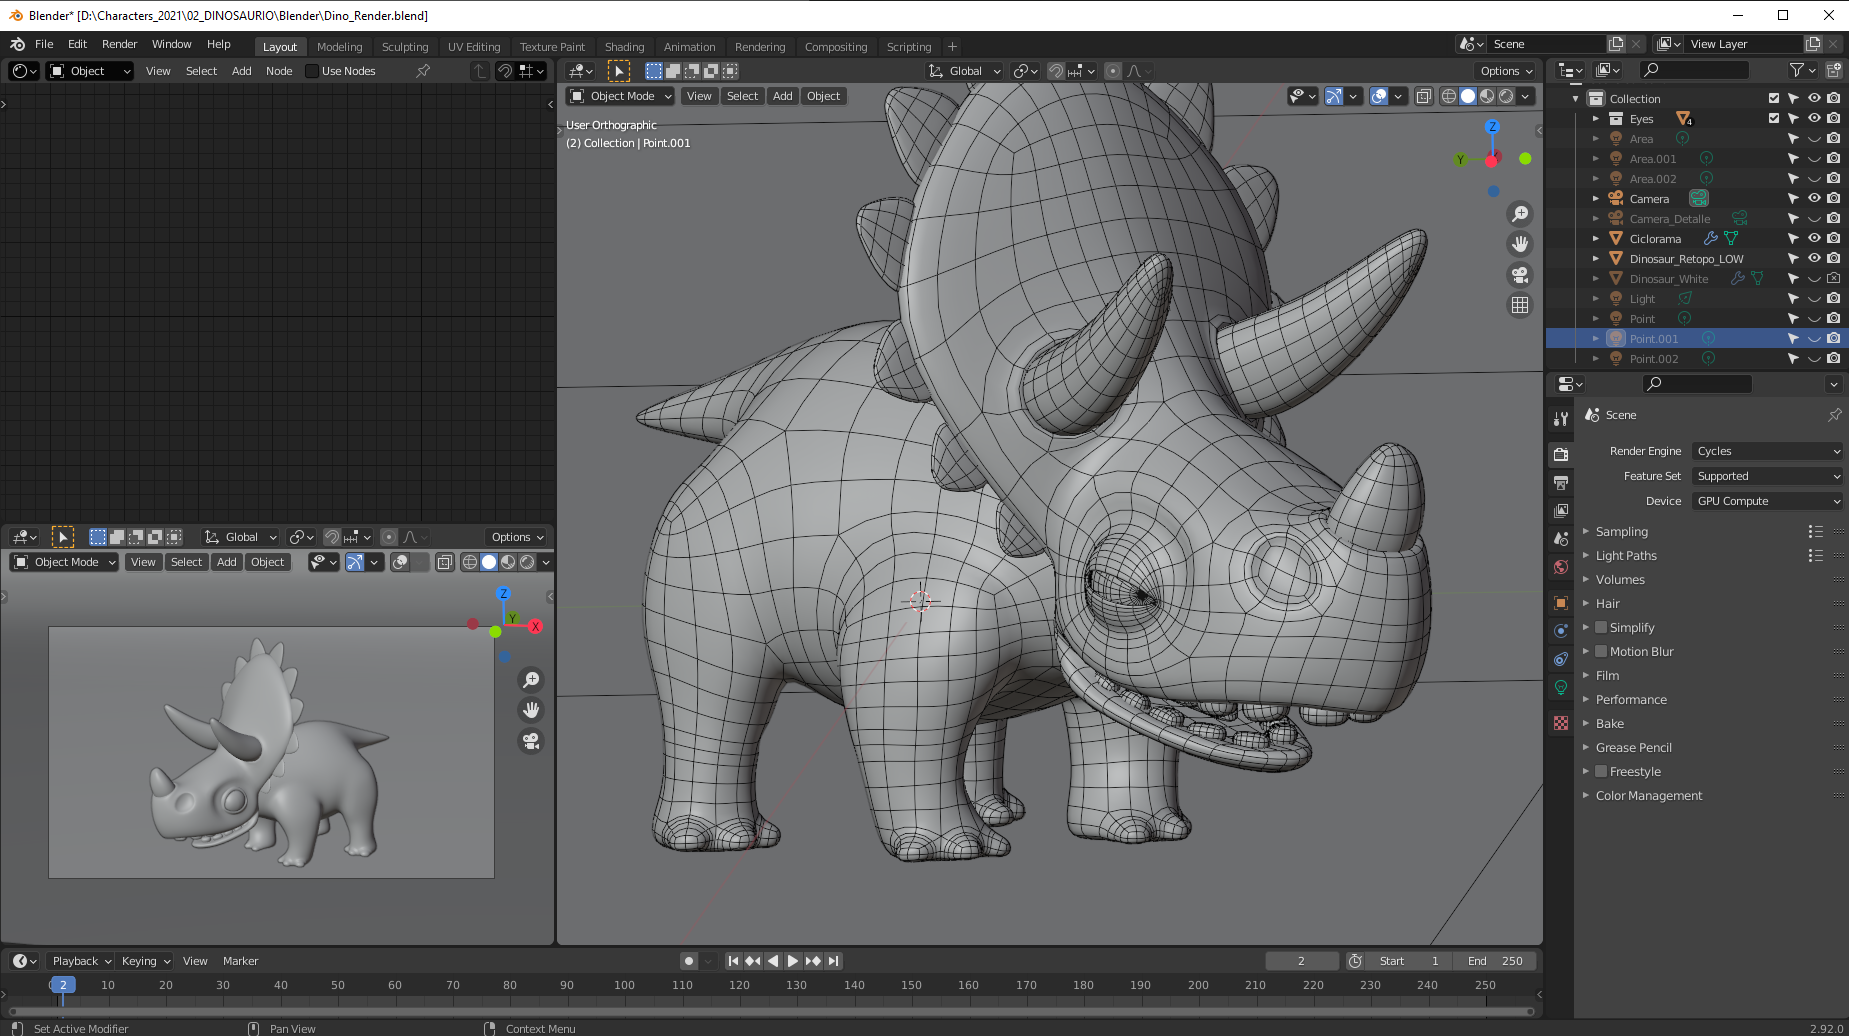
Task: Expand the Sampling panel
Action: (x=1621, y=532)
